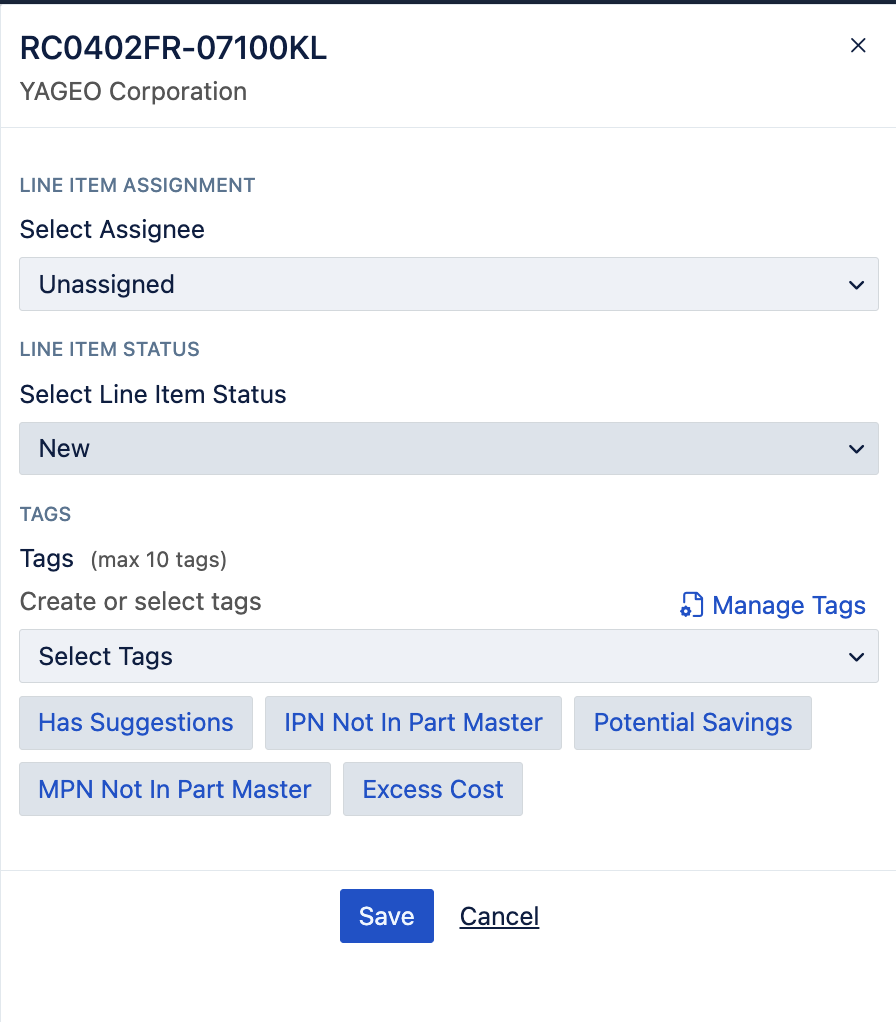Click the Manage Tags file-gear icon

click(691, 605)
